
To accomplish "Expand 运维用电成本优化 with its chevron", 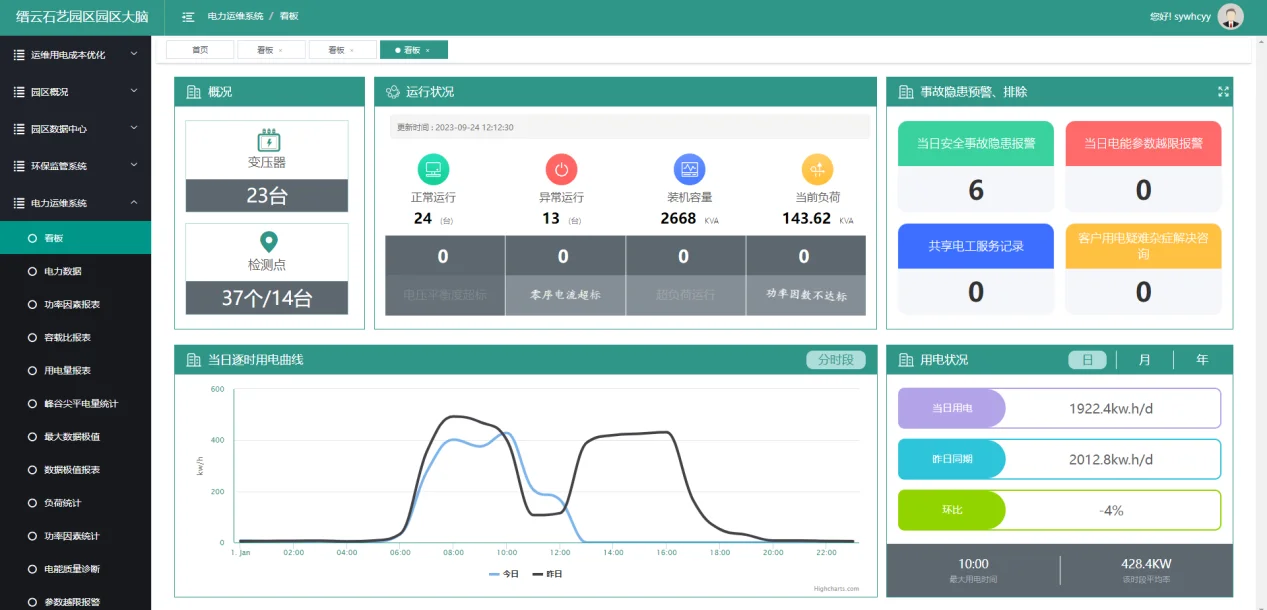I will [134, 54].
